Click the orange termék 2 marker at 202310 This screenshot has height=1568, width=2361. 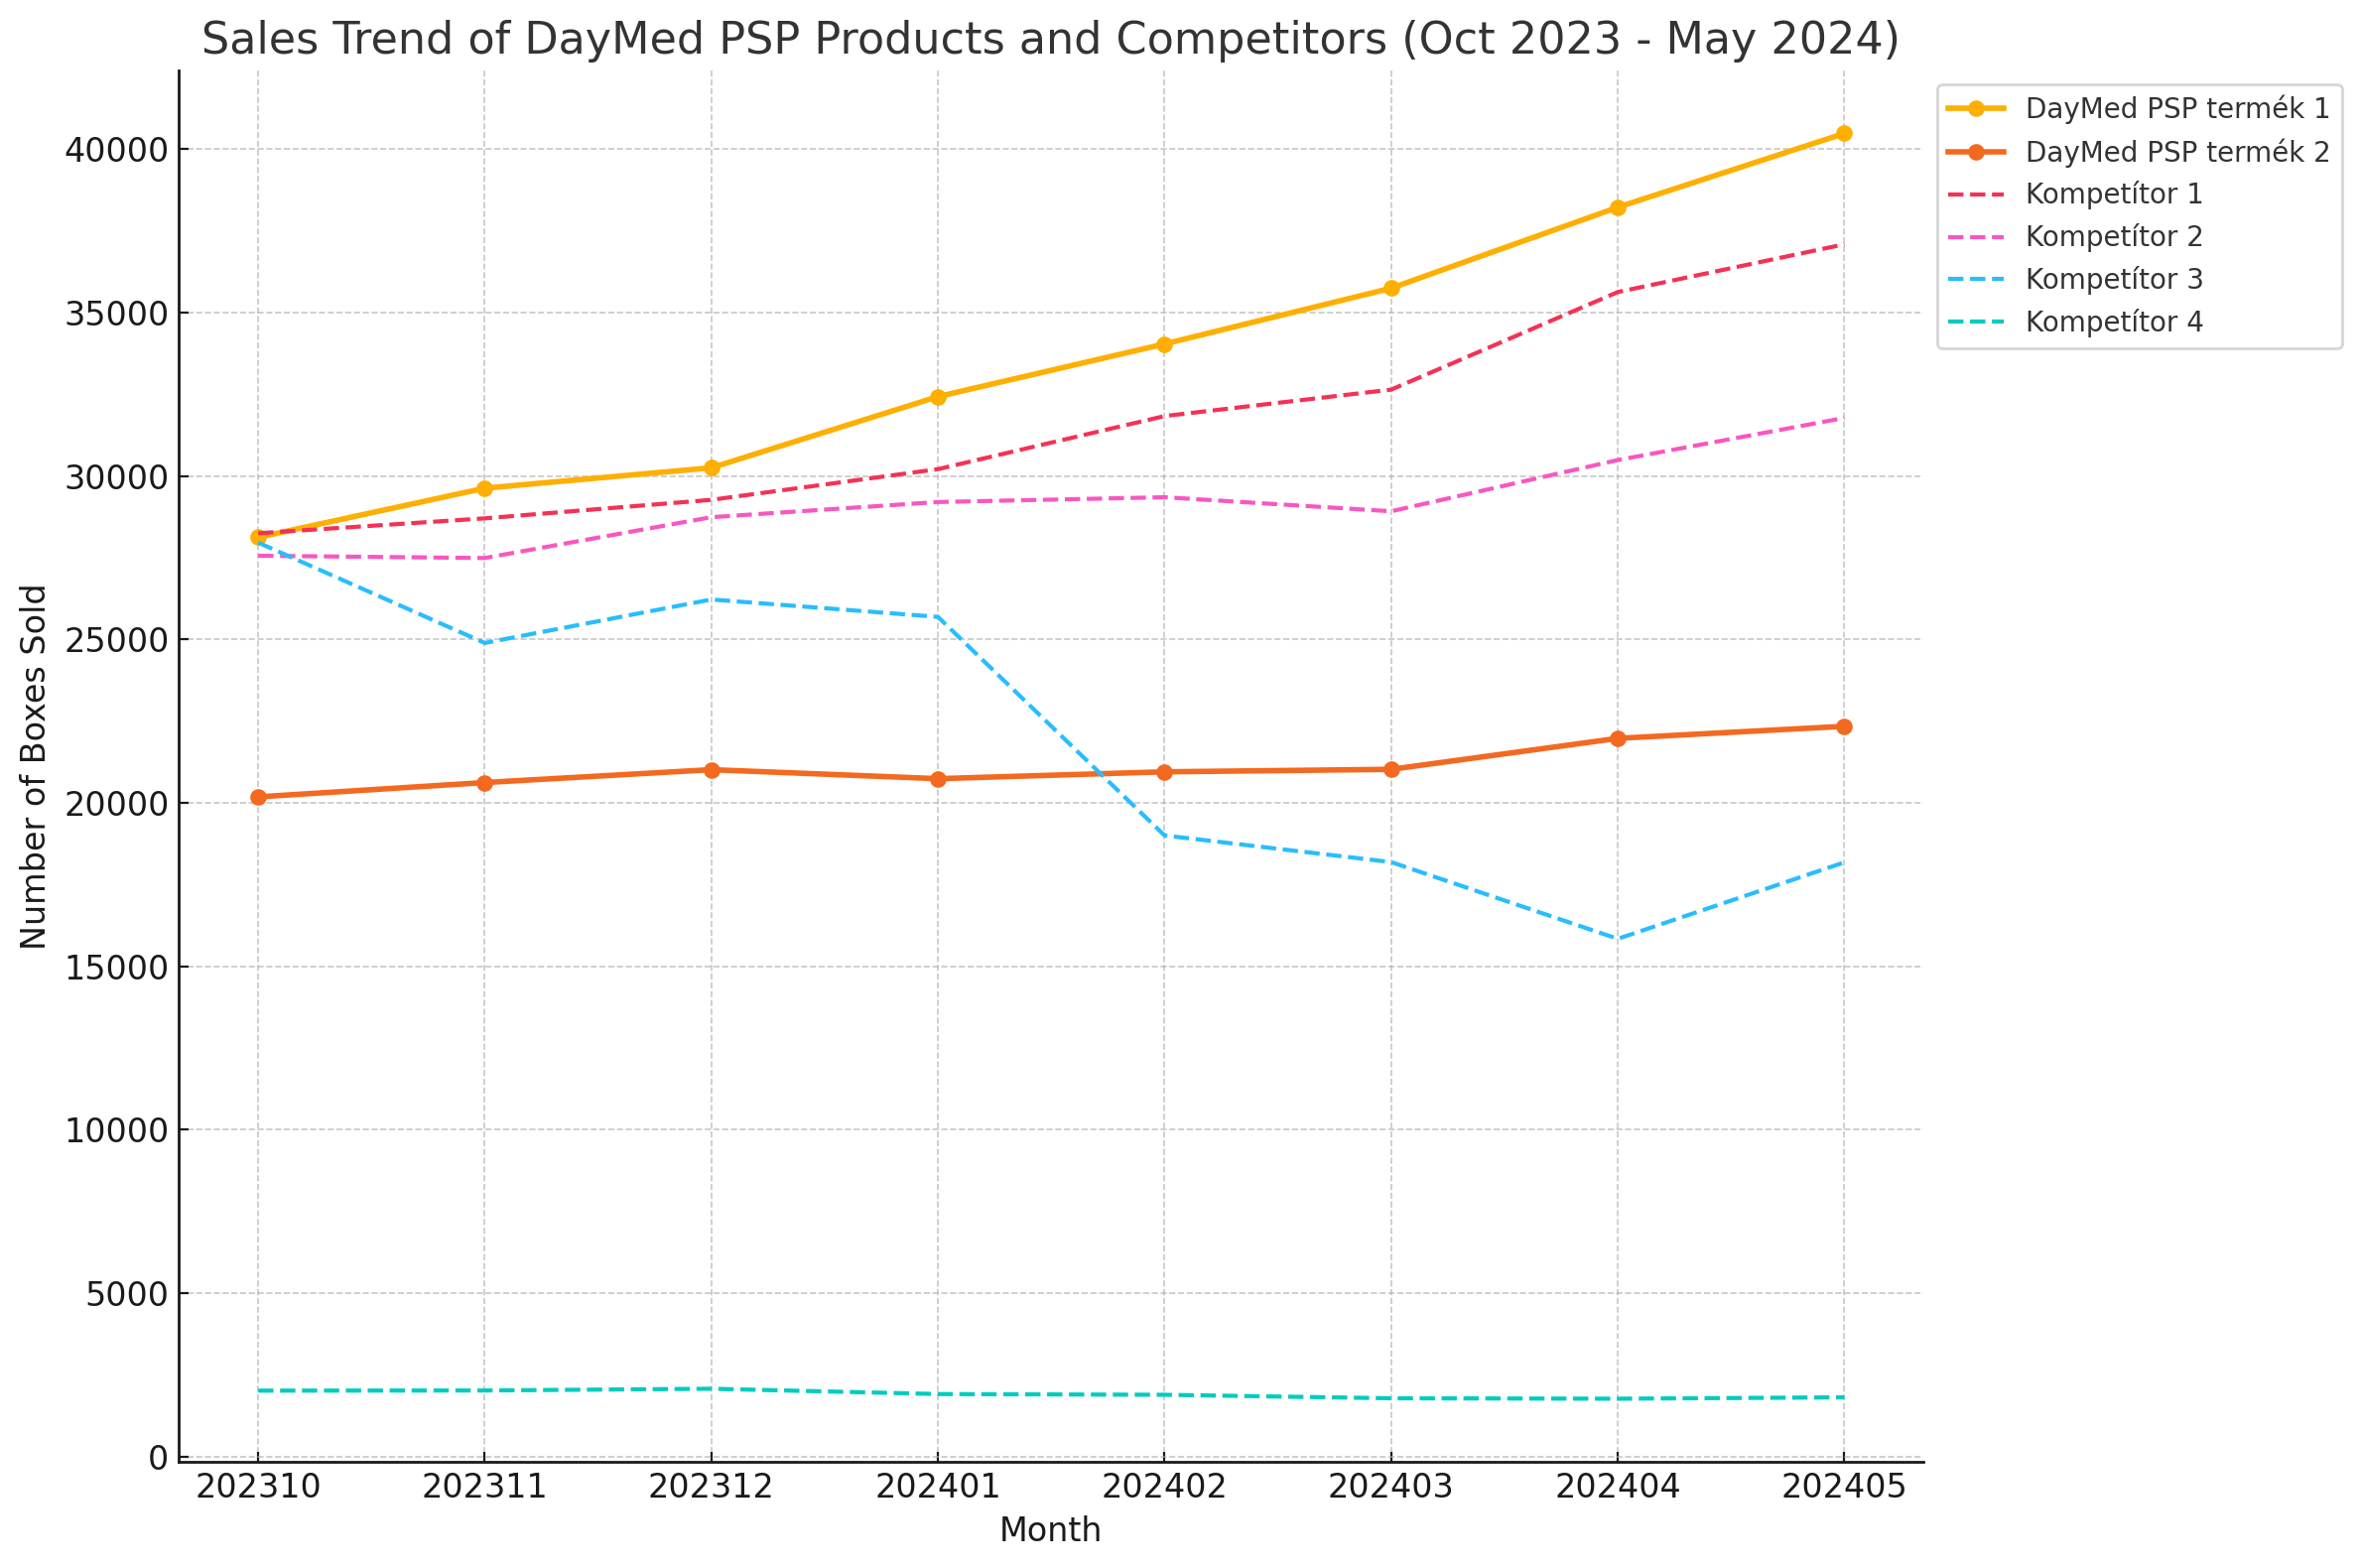pyautogui.click(x=258, y=797)
